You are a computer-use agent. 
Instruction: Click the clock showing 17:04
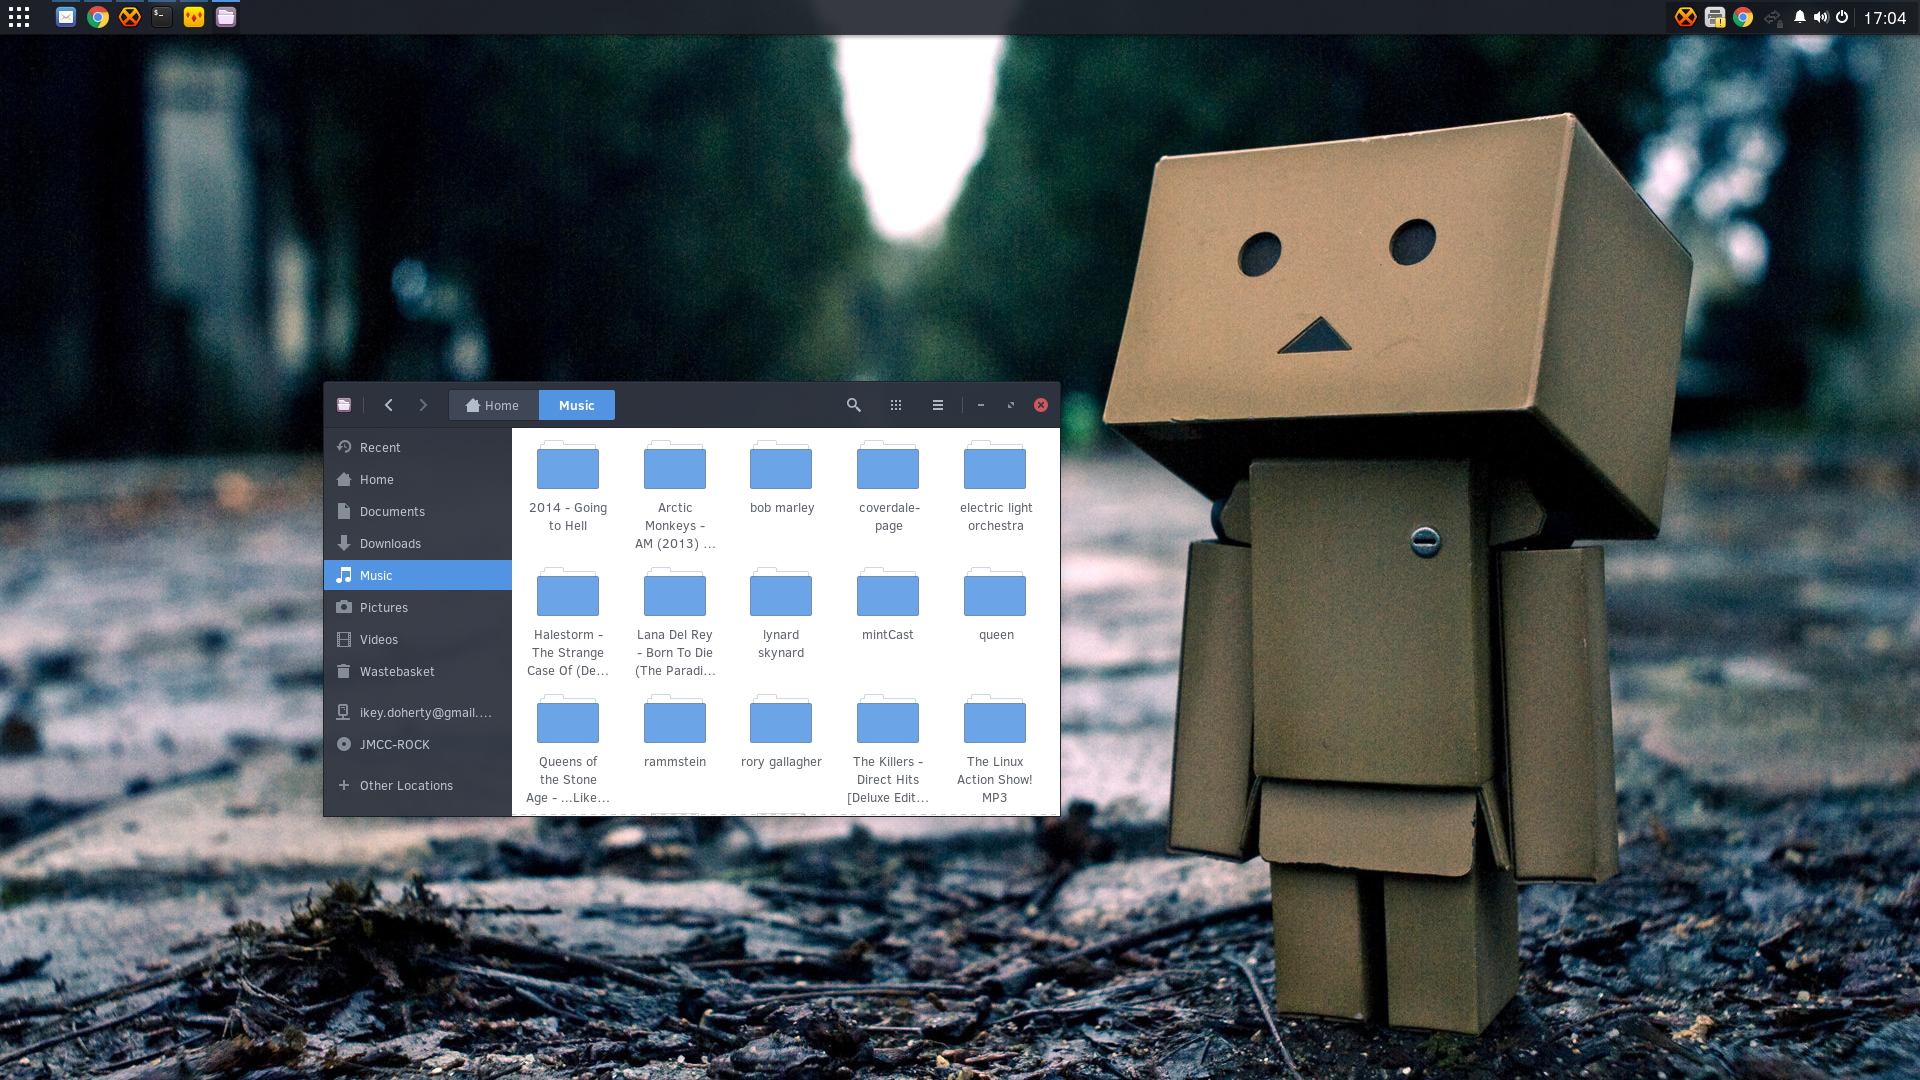[x=1885, y=18]
